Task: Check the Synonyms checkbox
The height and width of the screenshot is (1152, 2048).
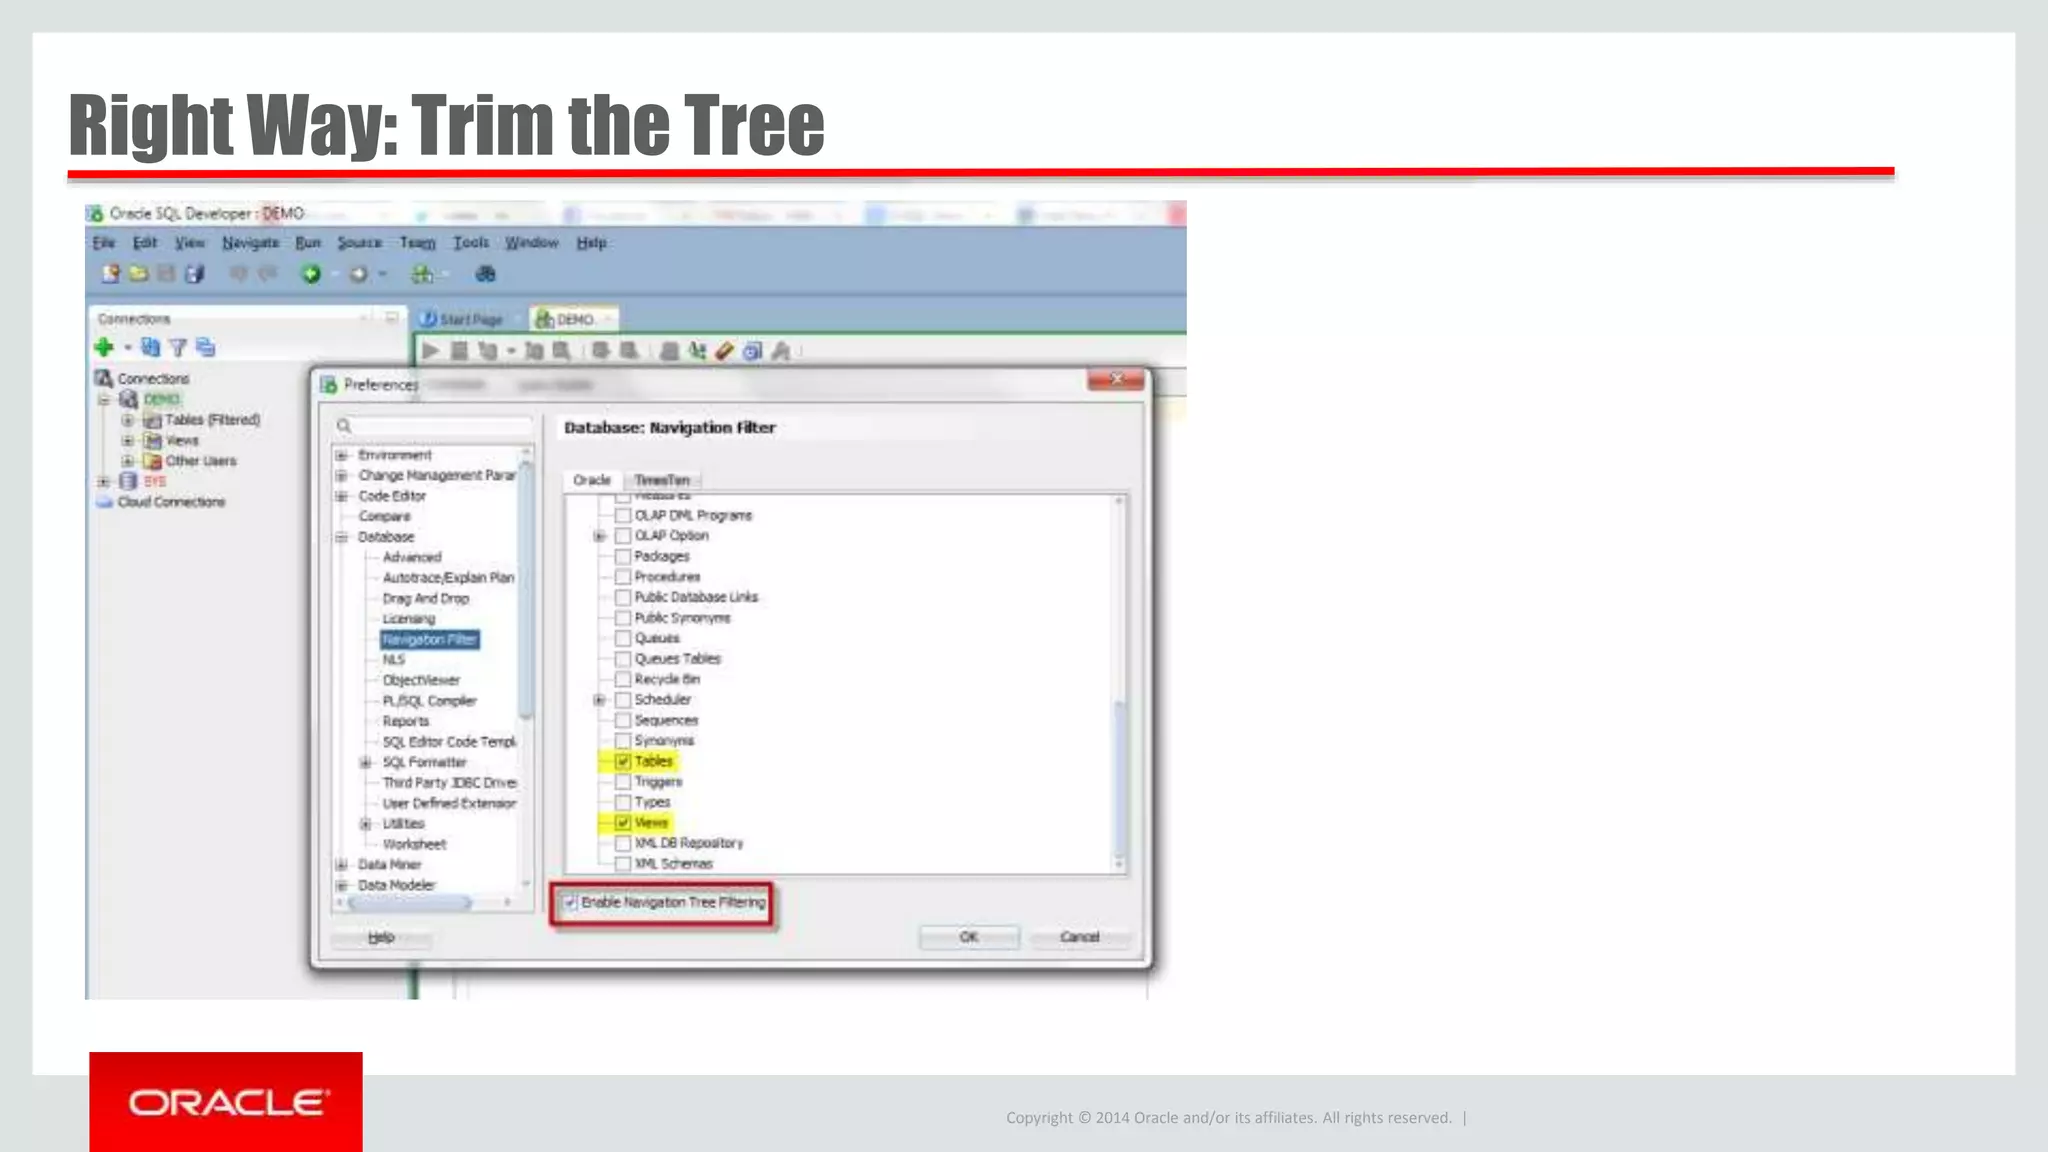Action: tap(623, 741)
